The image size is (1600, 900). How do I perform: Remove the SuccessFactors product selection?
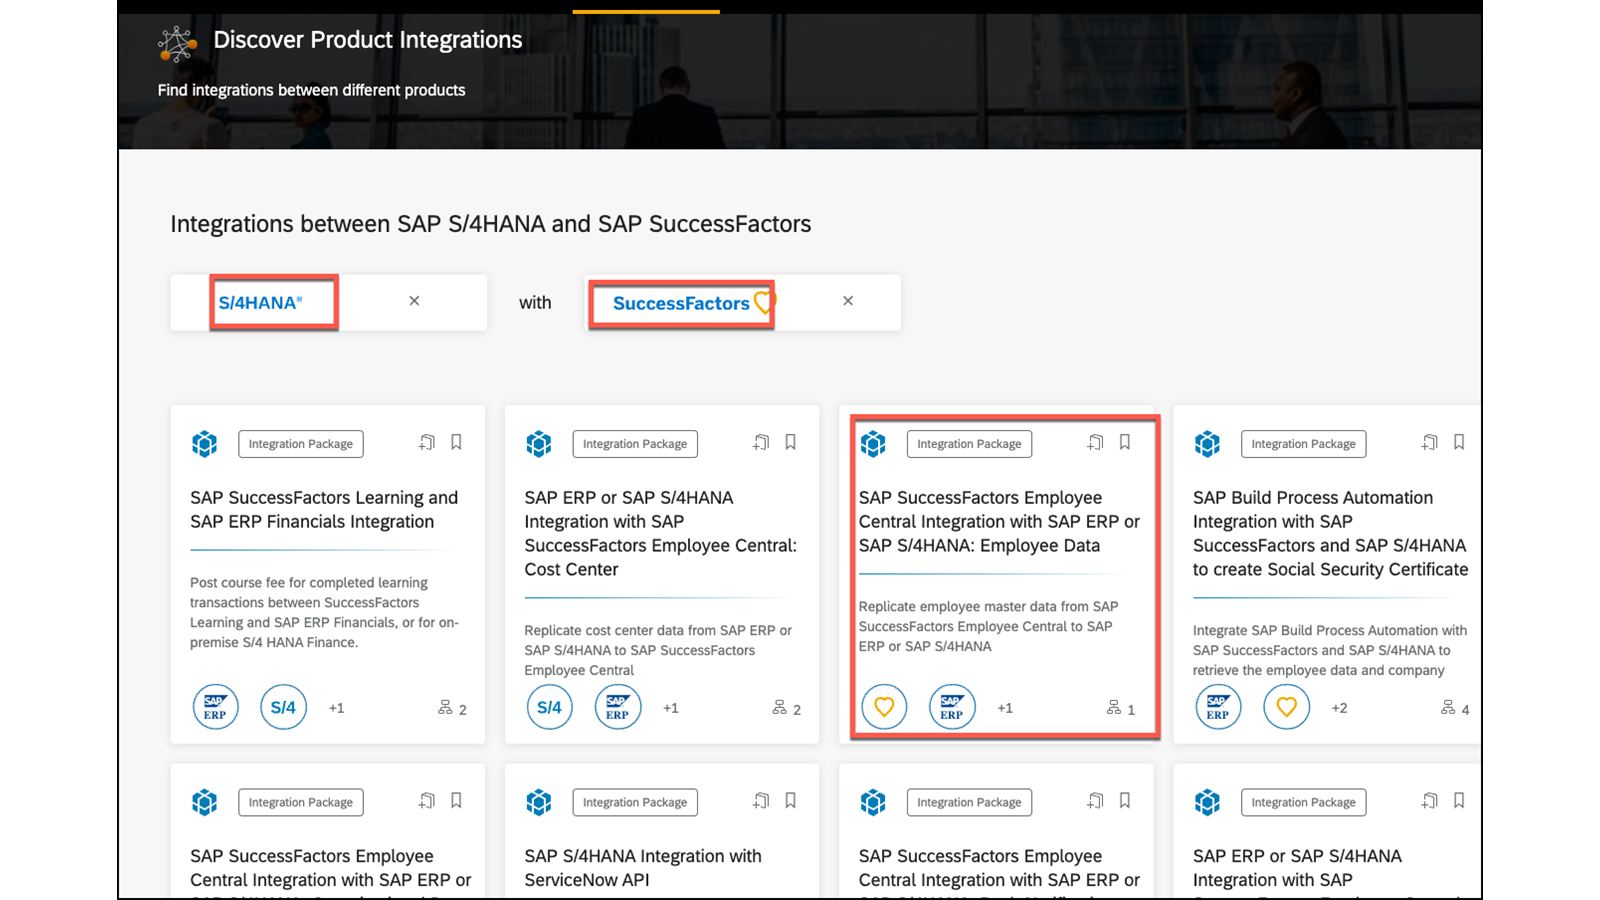pos(848,301)
